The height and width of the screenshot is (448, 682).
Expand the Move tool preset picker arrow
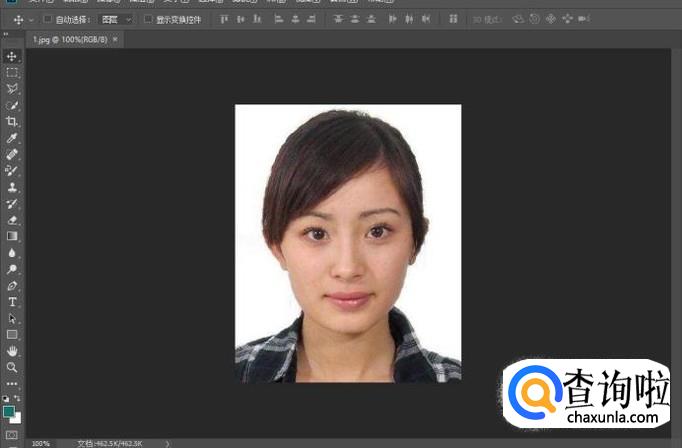32,19
